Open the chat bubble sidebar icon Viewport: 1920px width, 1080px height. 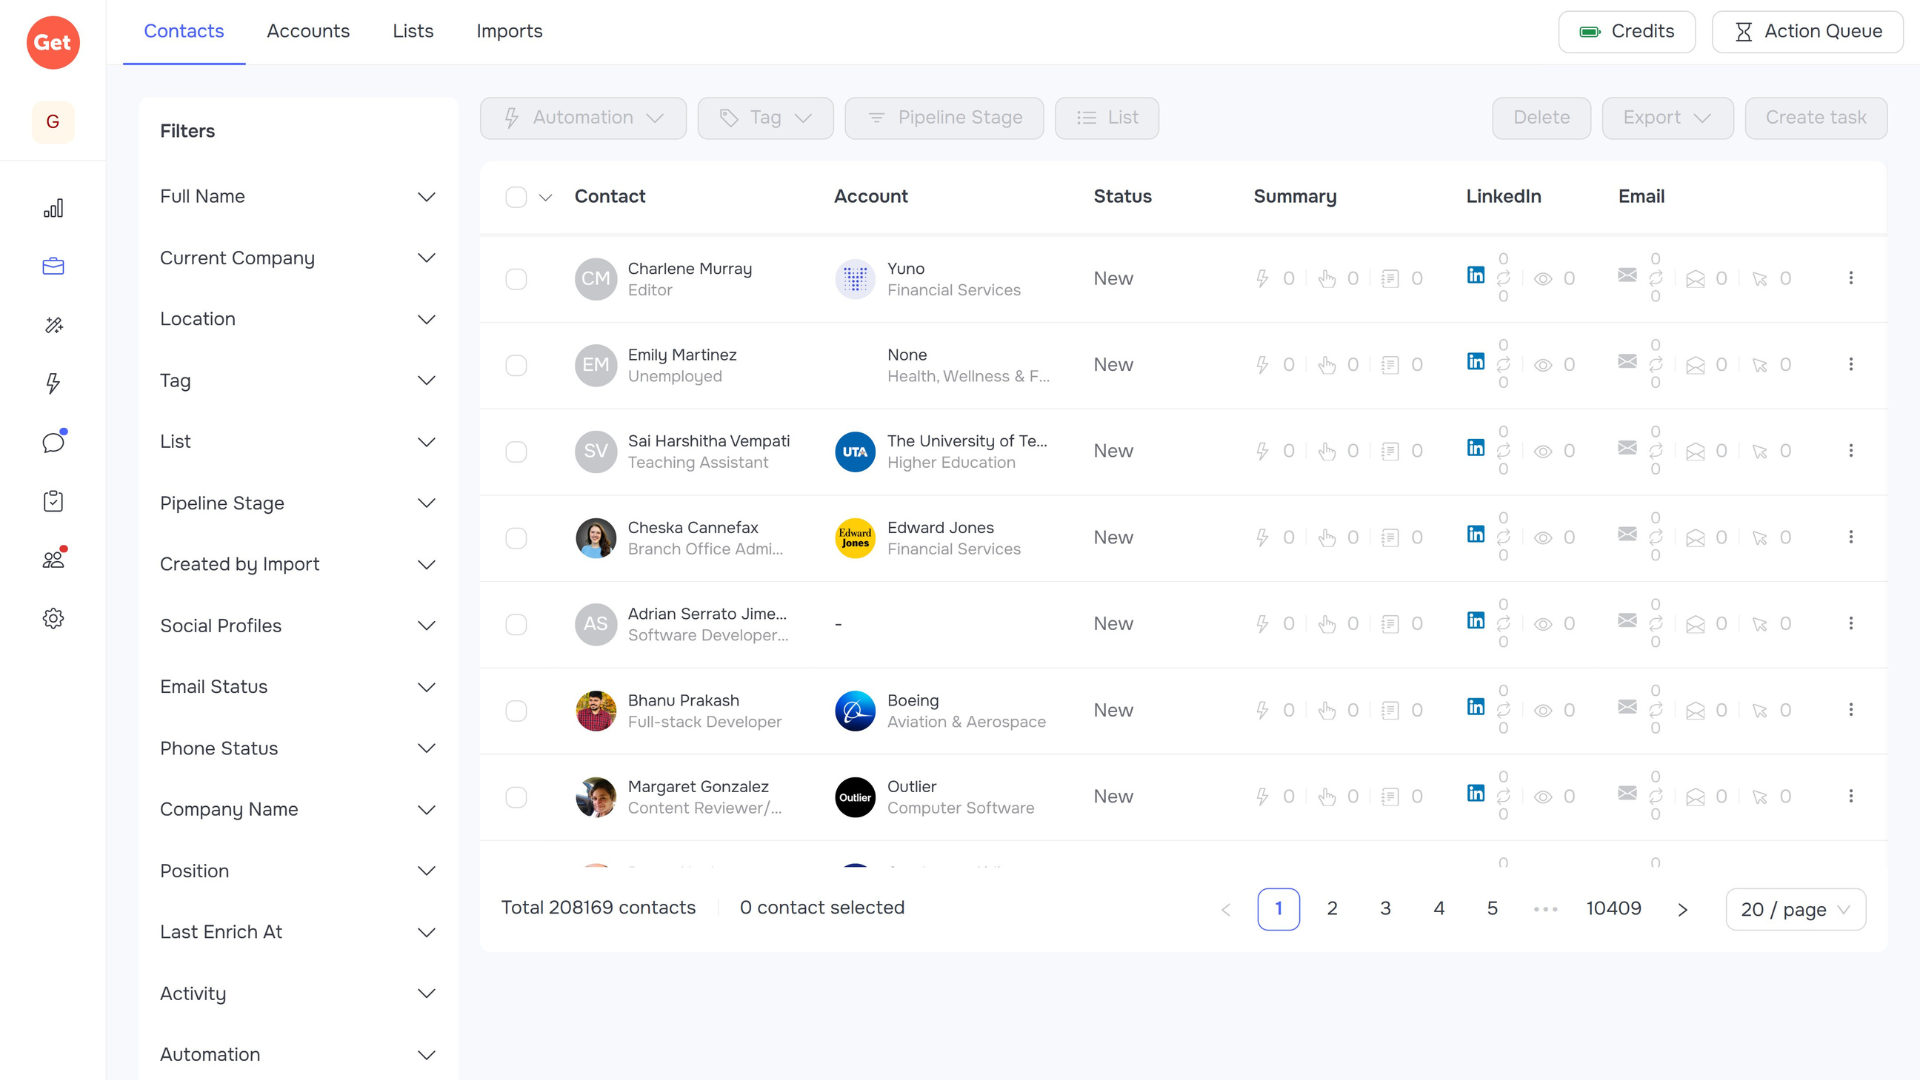[x=53, y=442]
